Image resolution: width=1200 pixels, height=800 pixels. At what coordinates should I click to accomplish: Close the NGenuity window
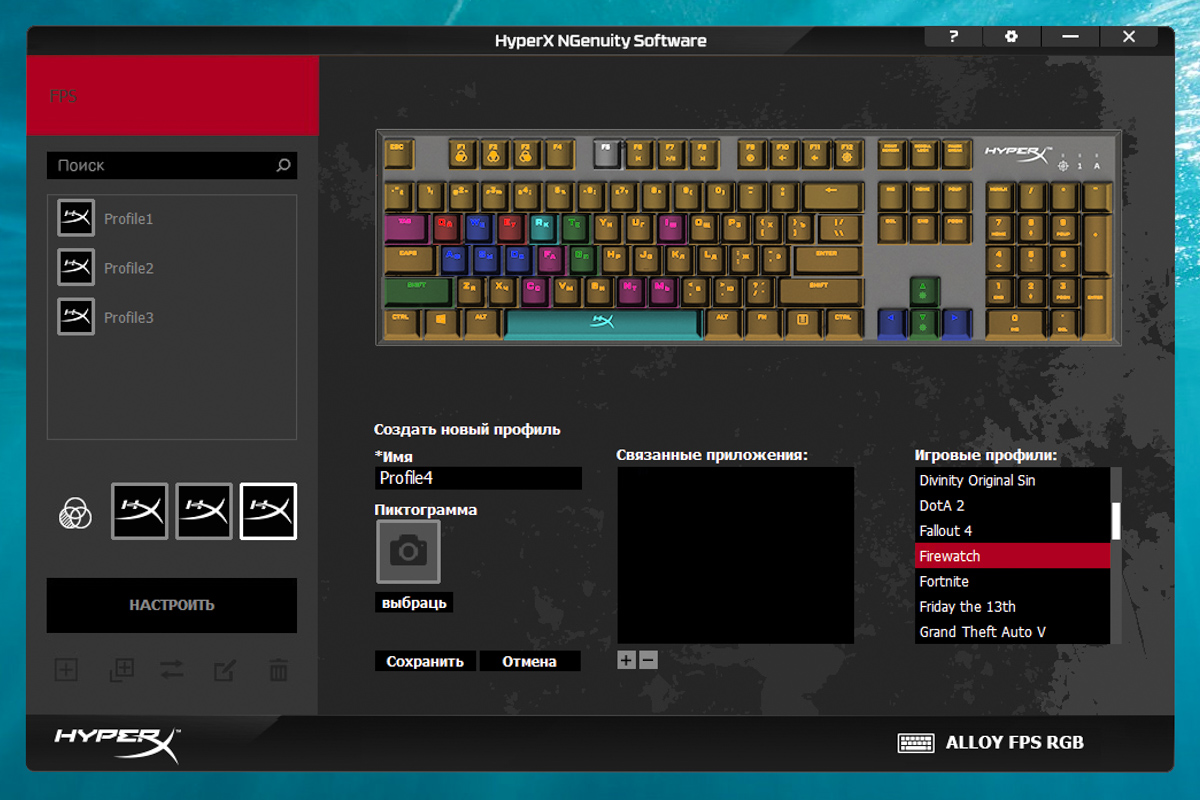point(1129,37)
